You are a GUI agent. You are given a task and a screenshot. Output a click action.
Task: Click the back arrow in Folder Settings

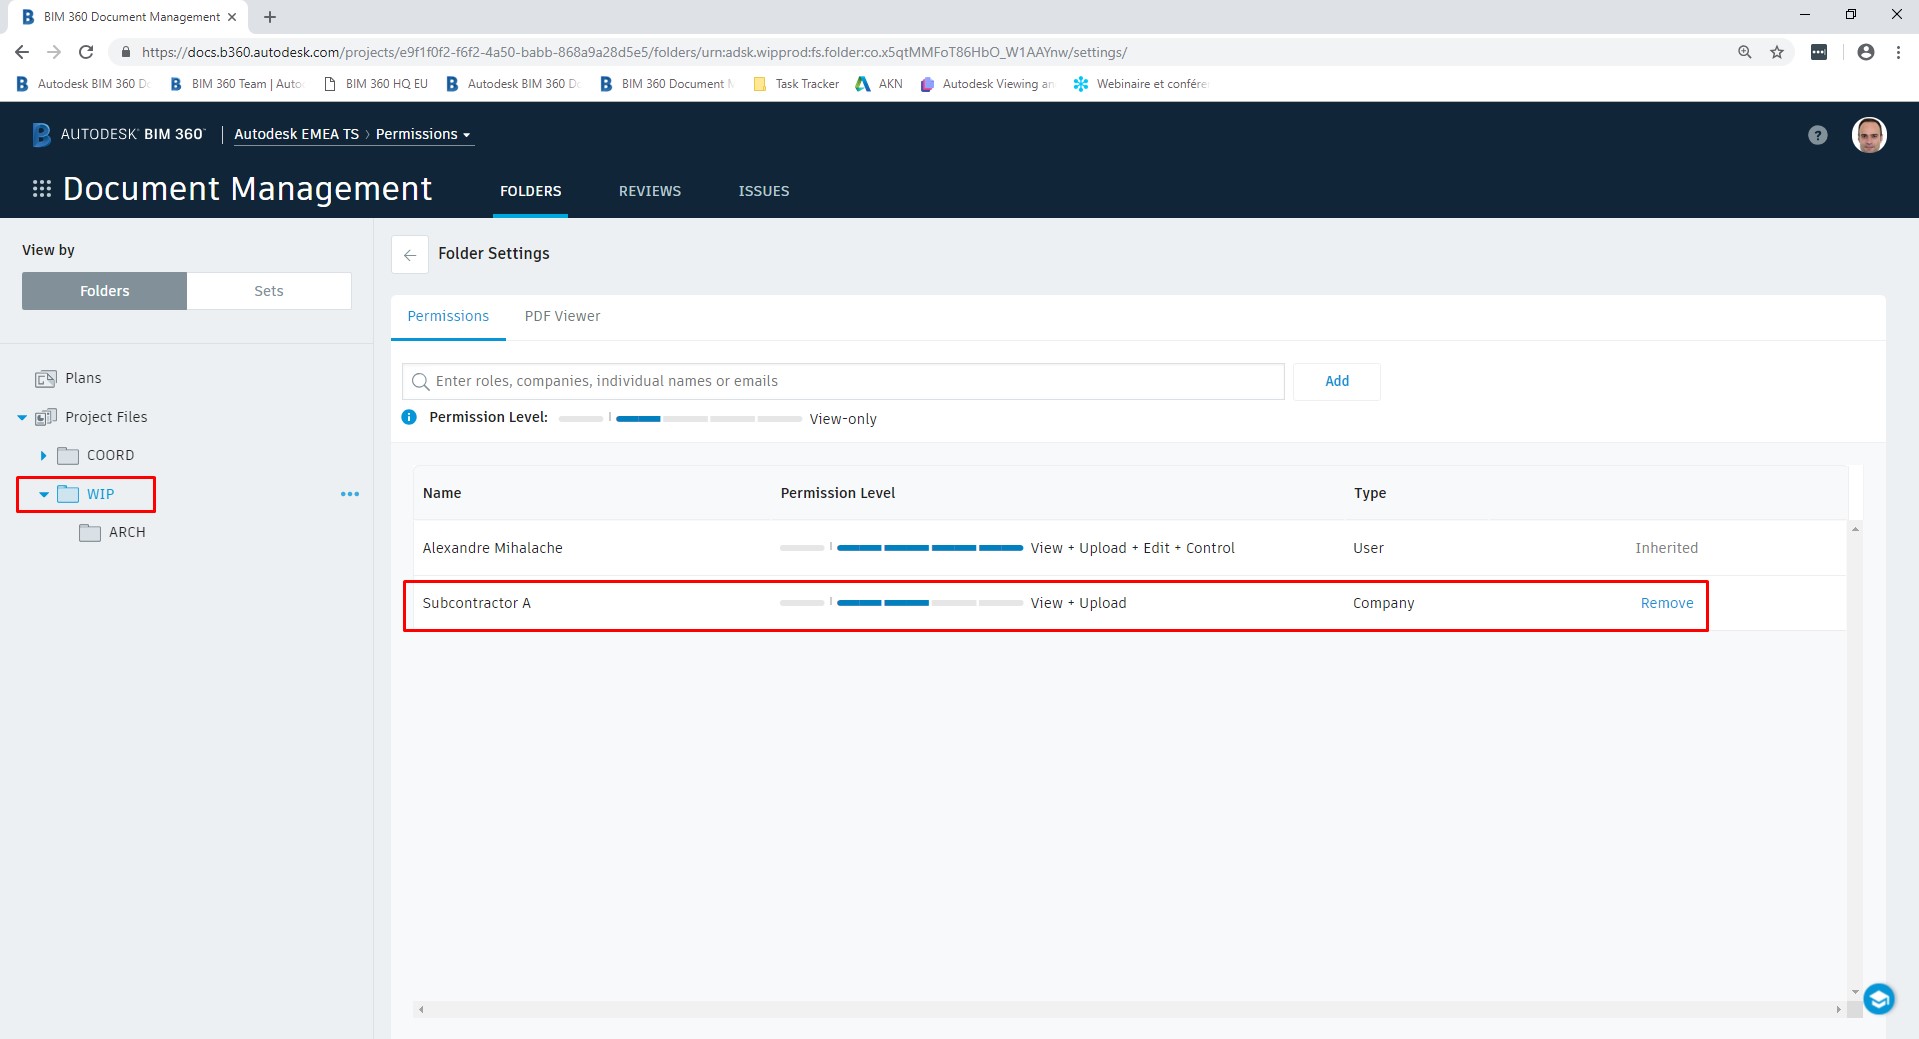(410, 255)
